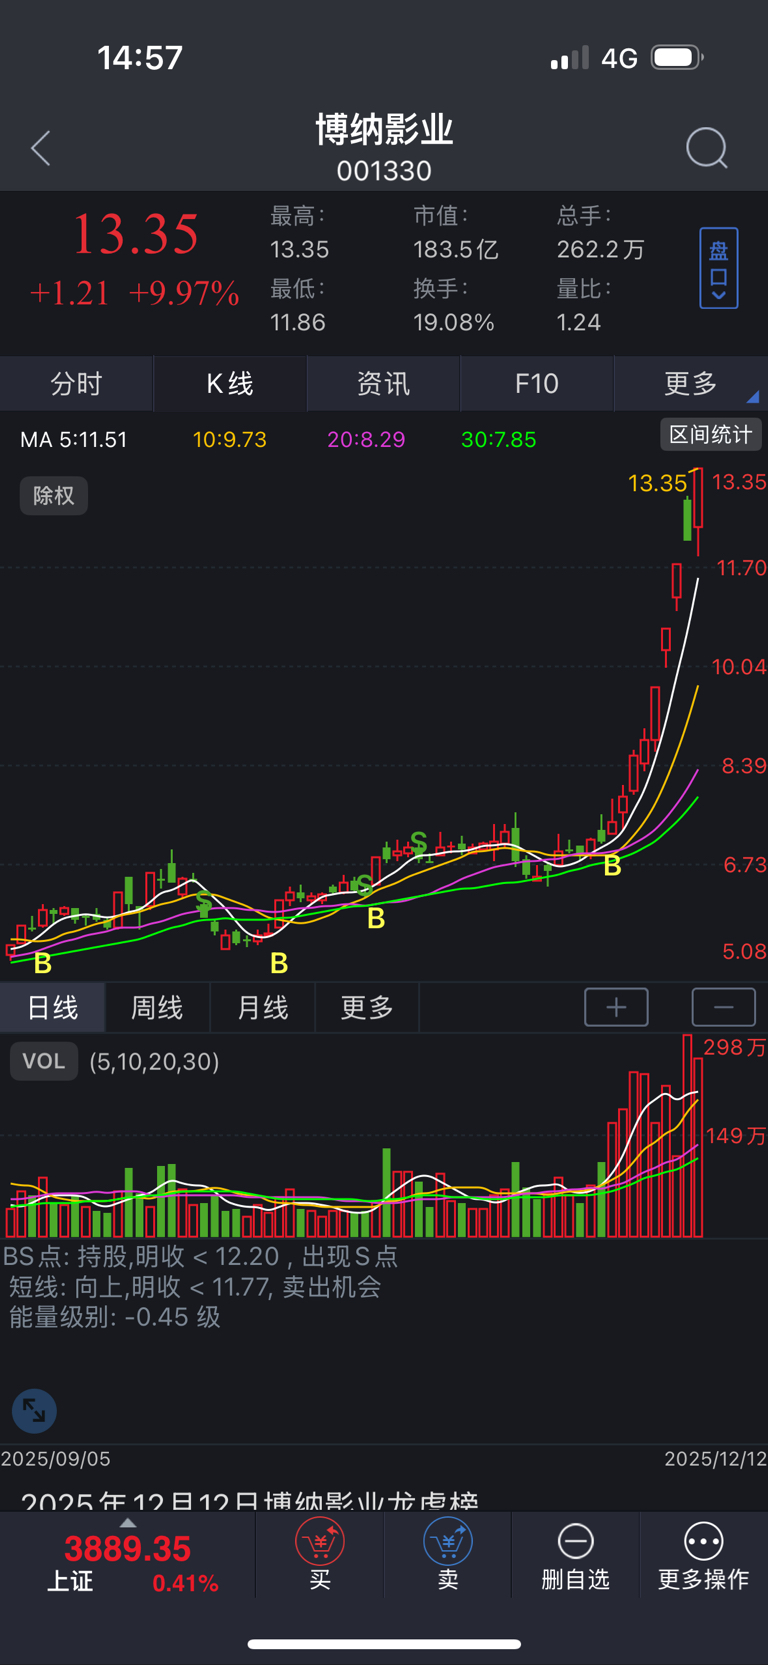Open the F10 company info tab
This screenshot has height=1665, width=769.
536,384
